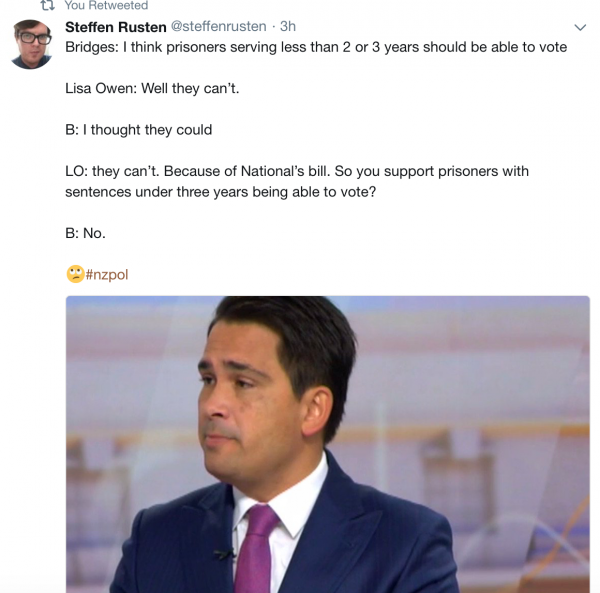Click the "You Retweeted" label
Viewport: 600px width, 593px height.
[106, 5]
